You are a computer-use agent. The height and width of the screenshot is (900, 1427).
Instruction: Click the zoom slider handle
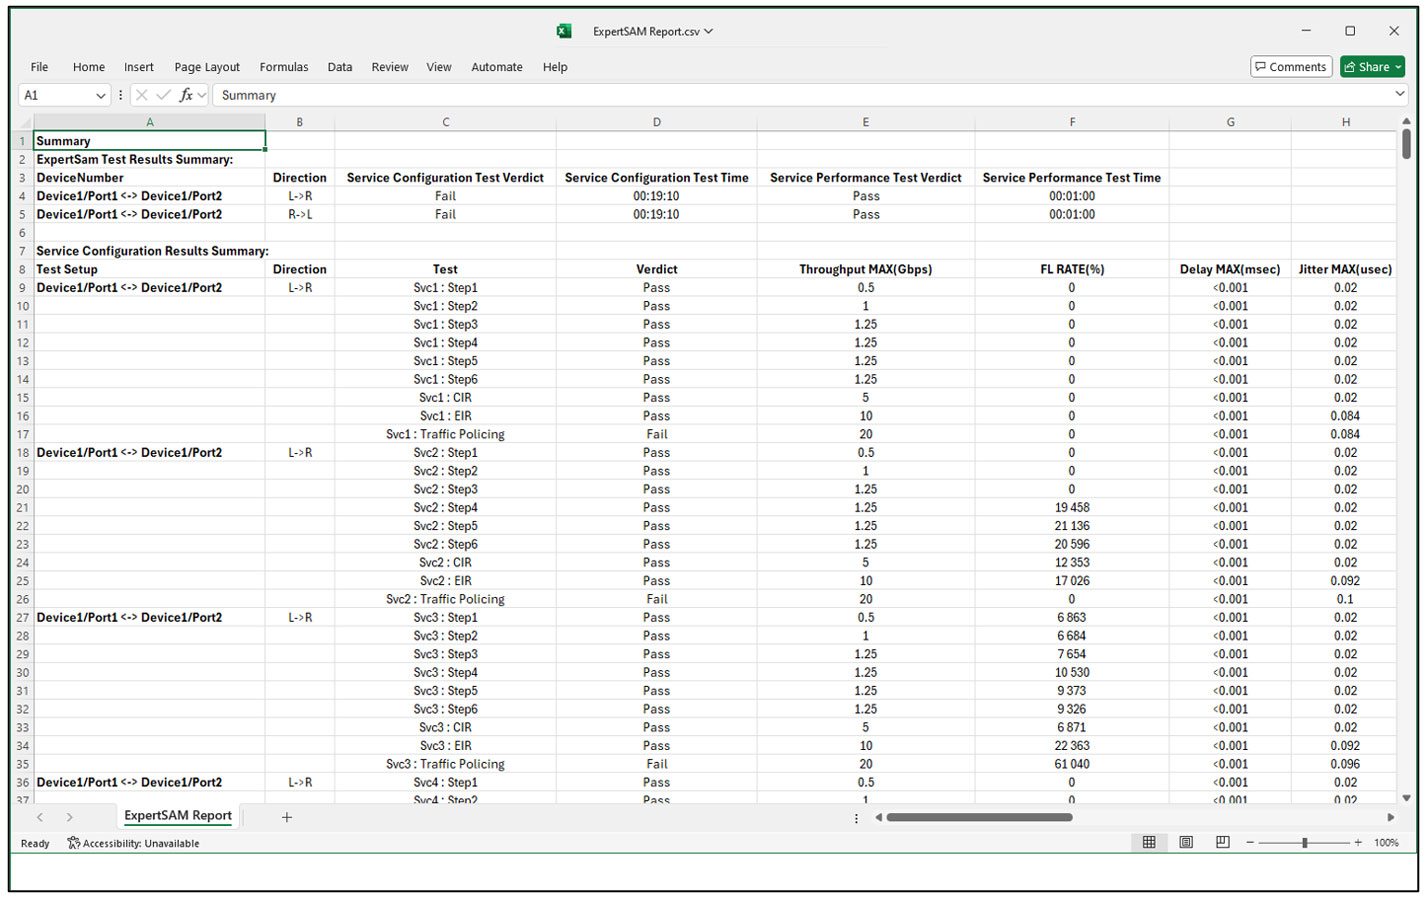(x=1304, y=843)
